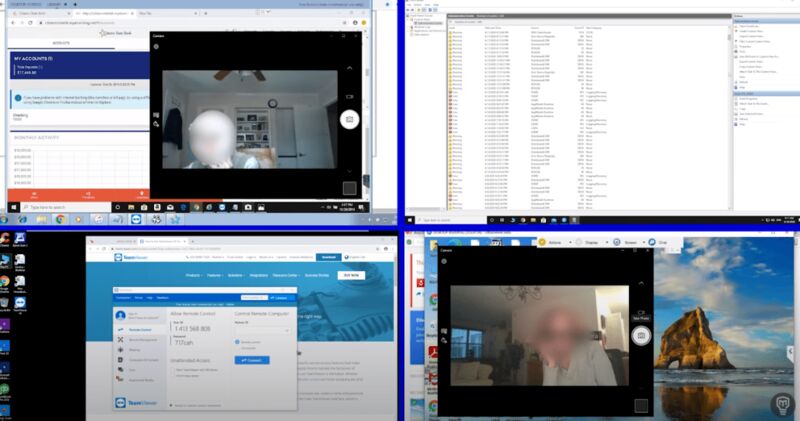Enable Start TeamViewer with Windows checkbox
800x421 pixels.
(175, 369)
